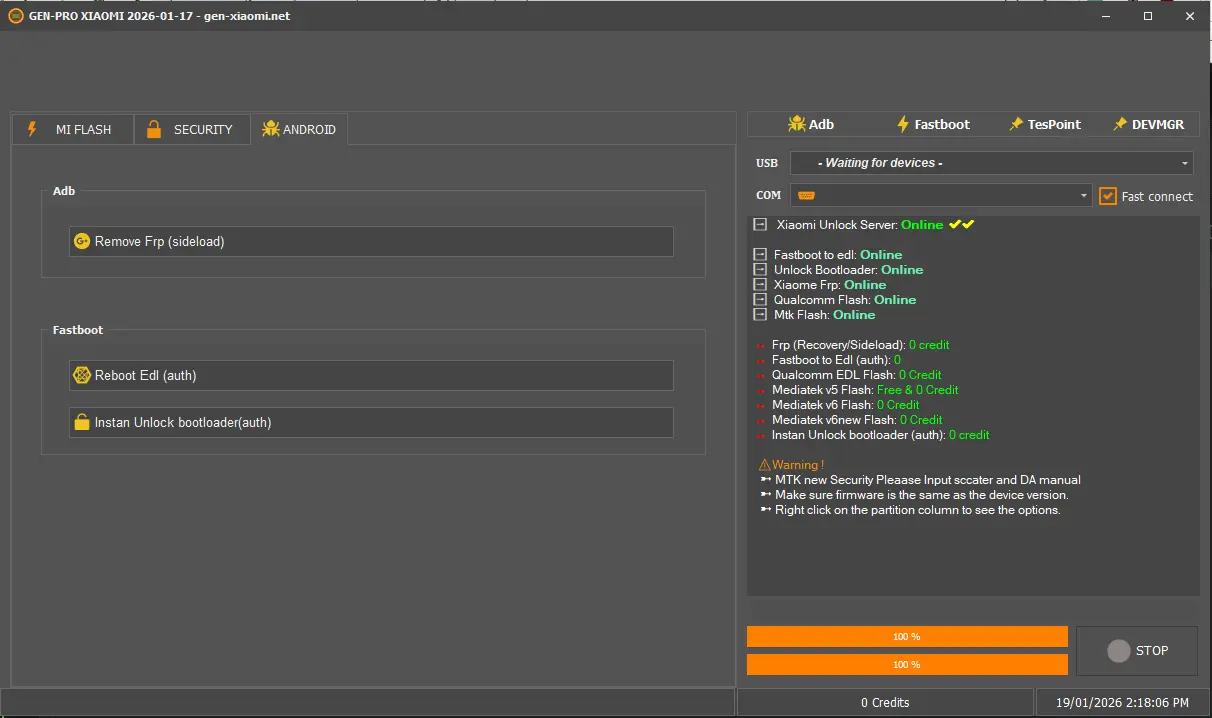
Task: Click the Reboot Edl (auth) button
Action: click(x=371, y=375)
